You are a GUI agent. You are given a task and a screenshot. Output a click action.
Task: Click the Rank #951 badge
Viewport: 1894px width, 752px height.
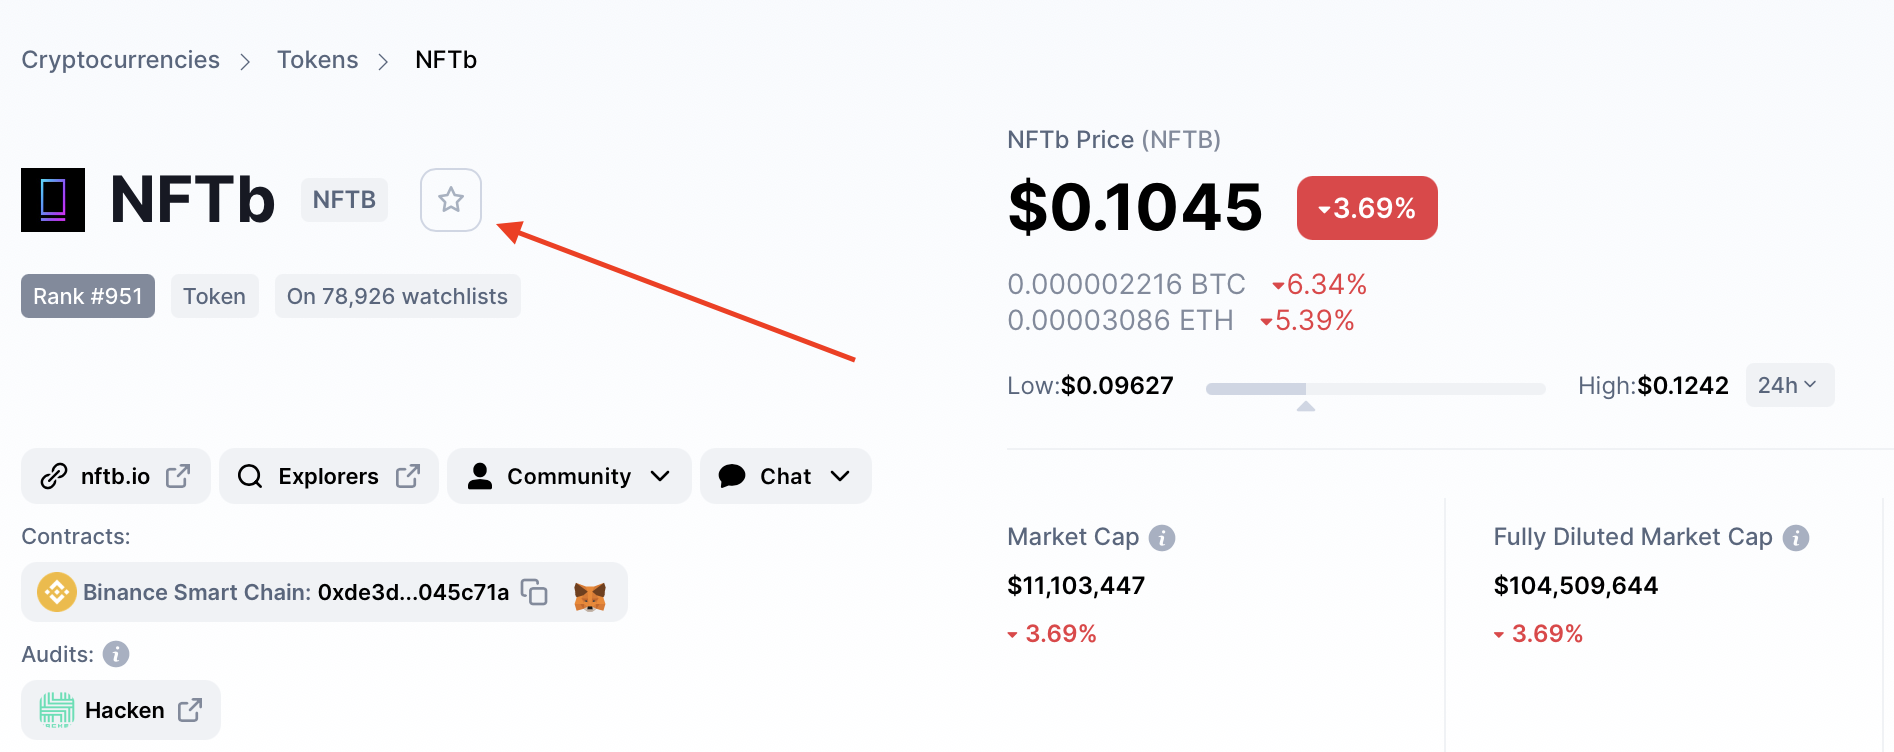tap(88, 296)
